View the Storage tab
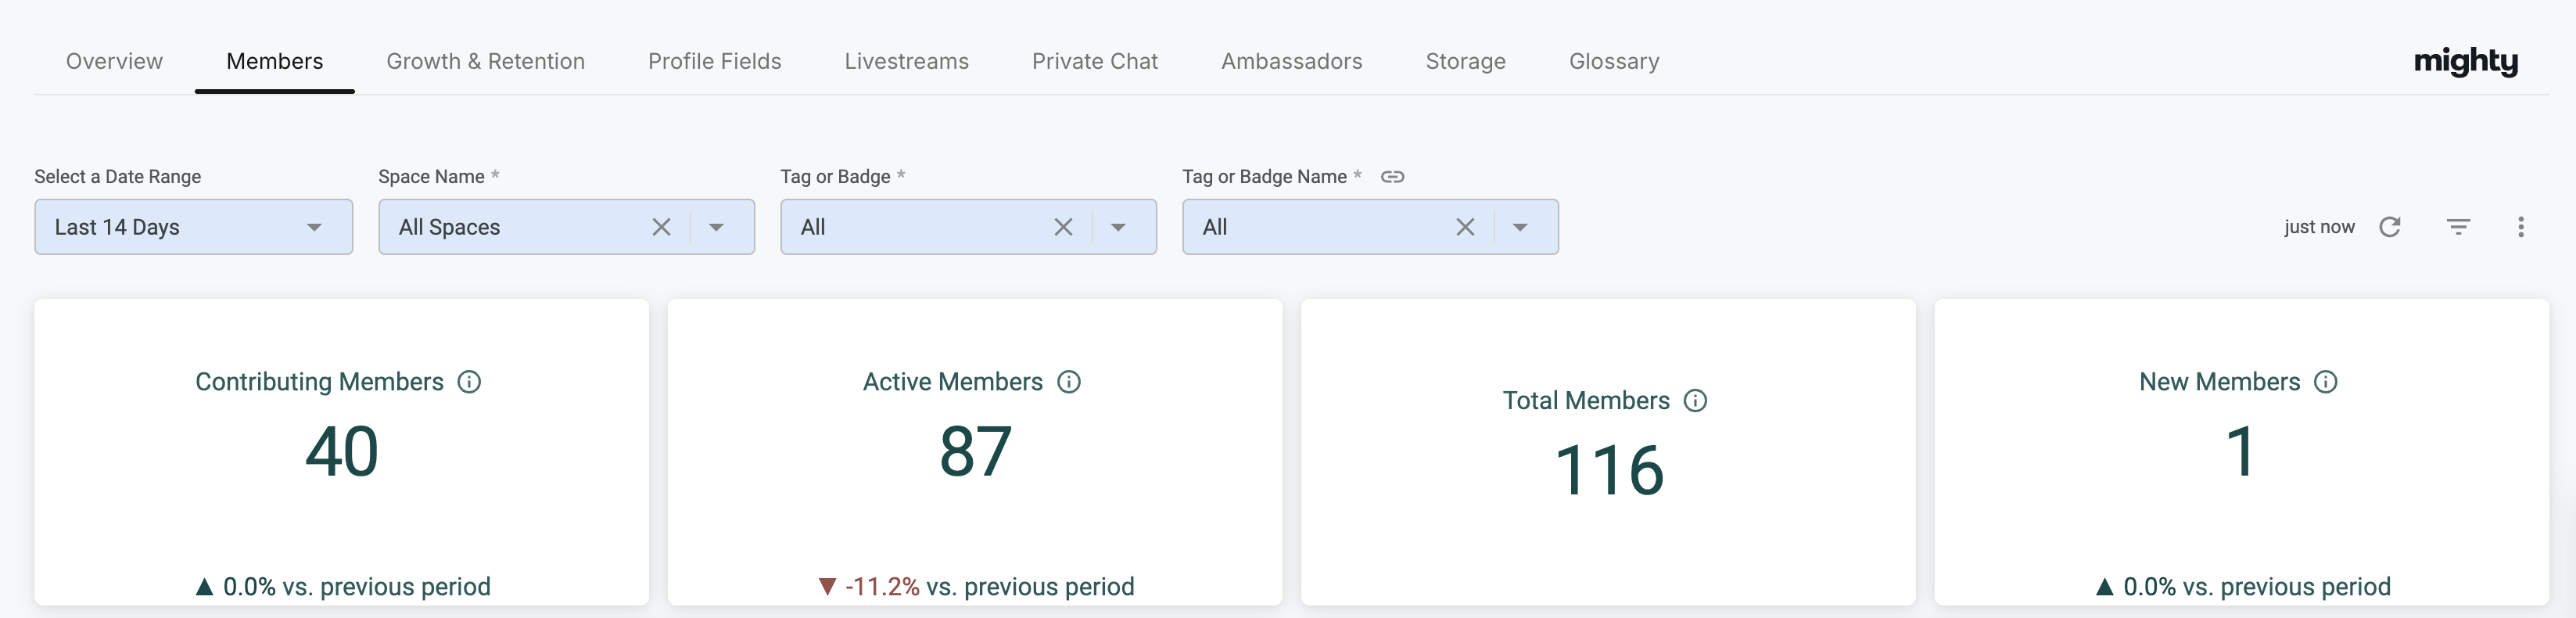Image resolution: width=2576 pixels, height=618 pixels. pyautogui.click(x=1466, y=61)
